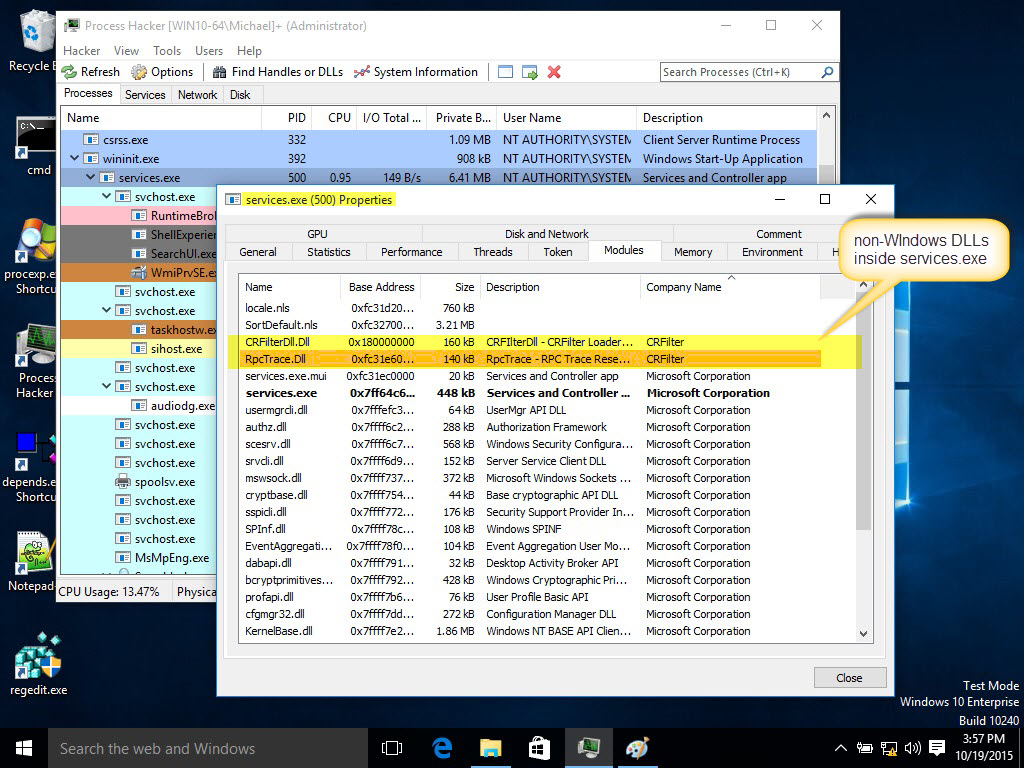Open the GPU tab in Properties

click(x=317, y=234)
